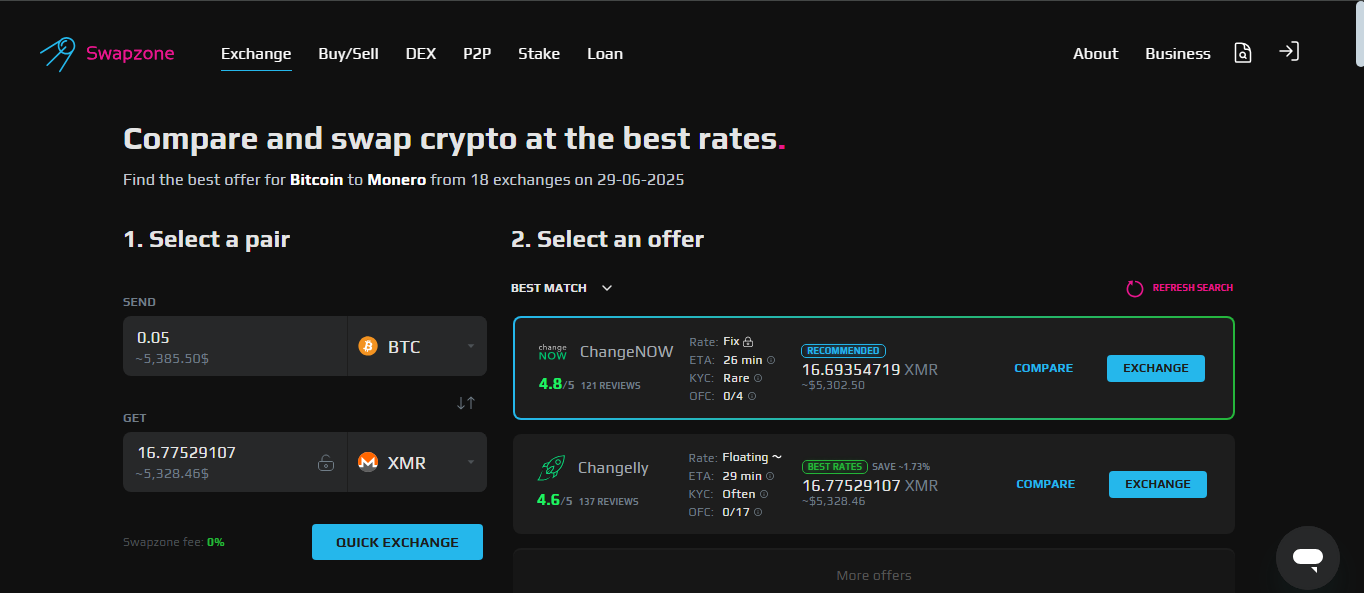Click the Monero coin icon

pos(368,462)
